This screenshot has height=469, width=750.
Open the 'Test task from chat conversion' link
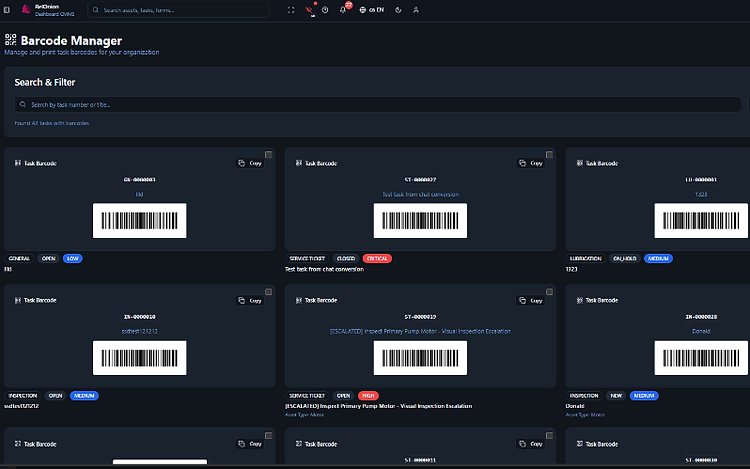pyautogui.click(x=420, y=194)
